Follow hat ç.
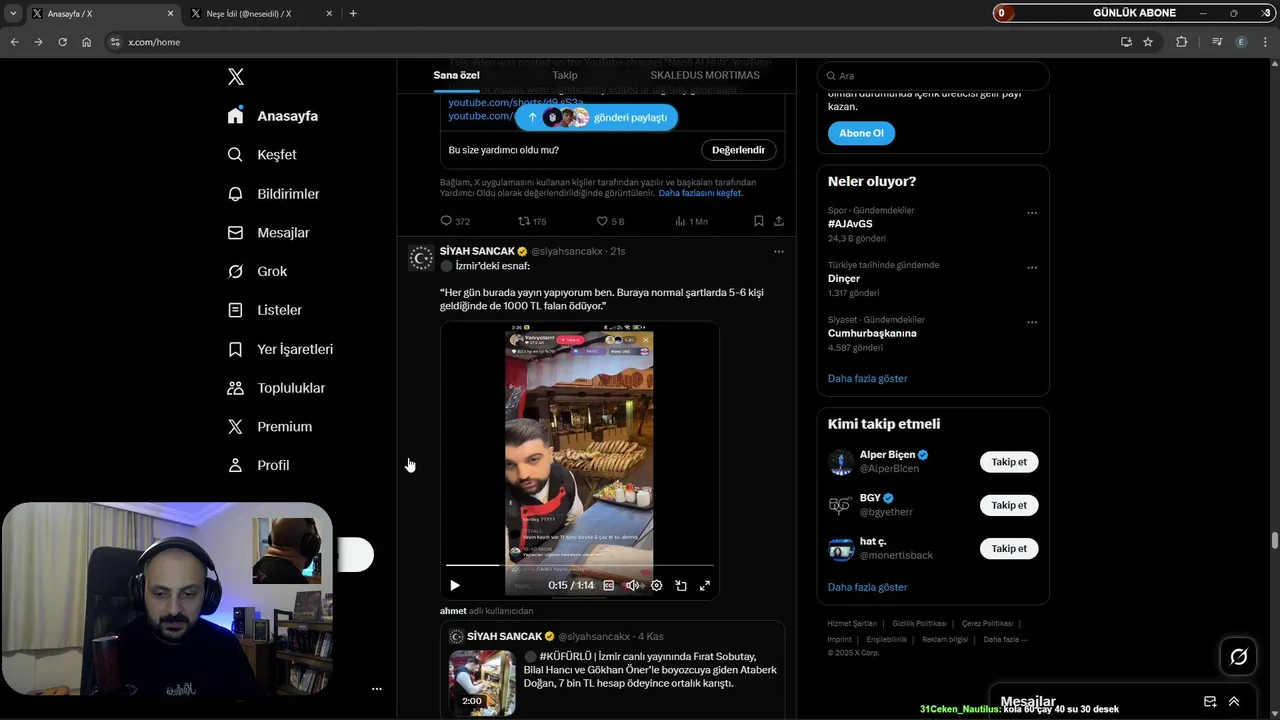This screenshot has width=1280, height=720. point(1009,548)
